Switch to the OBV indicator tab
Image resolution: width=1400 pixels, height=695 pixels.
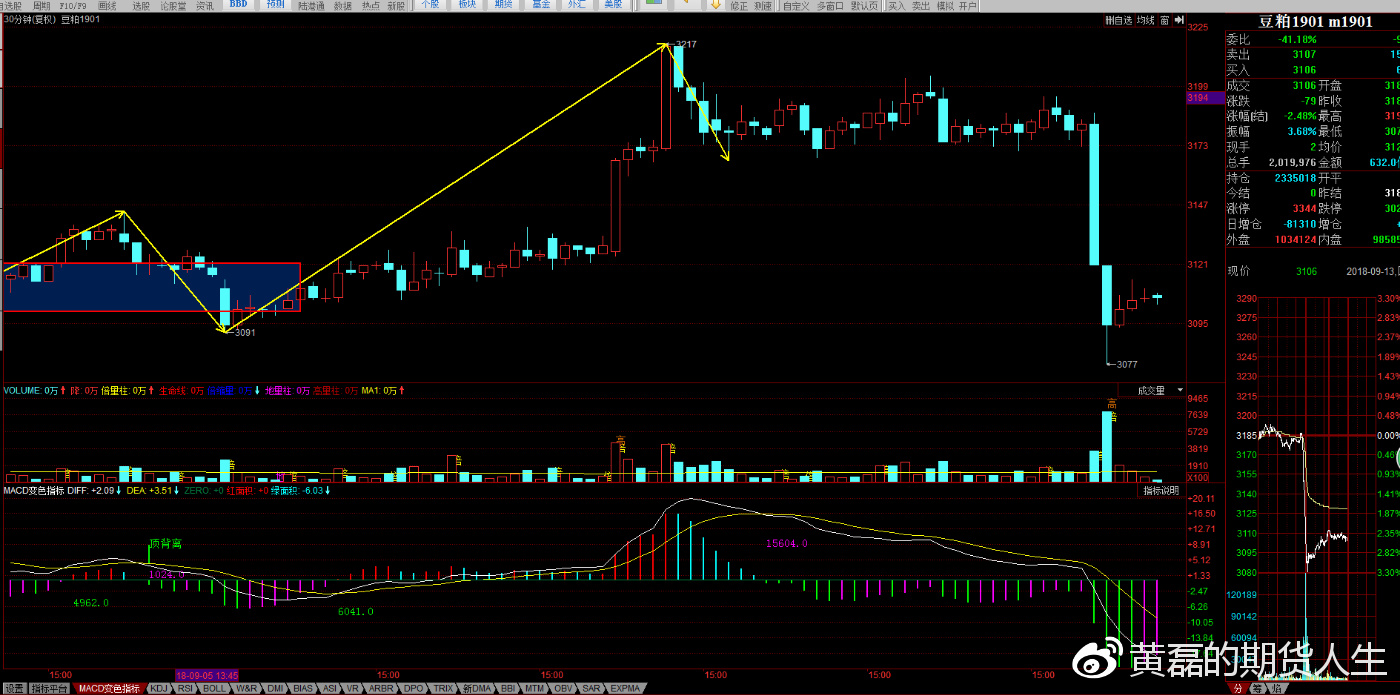[x=564, y=688]
